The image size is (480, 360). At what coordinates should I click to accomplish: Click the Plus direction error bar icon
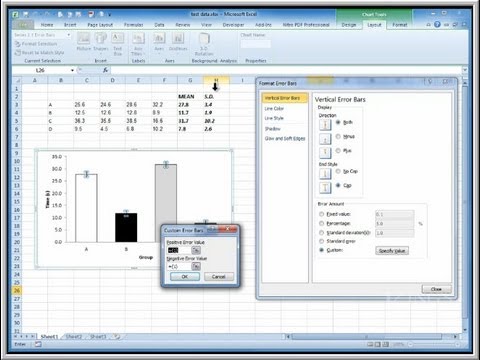coord(325,153)
